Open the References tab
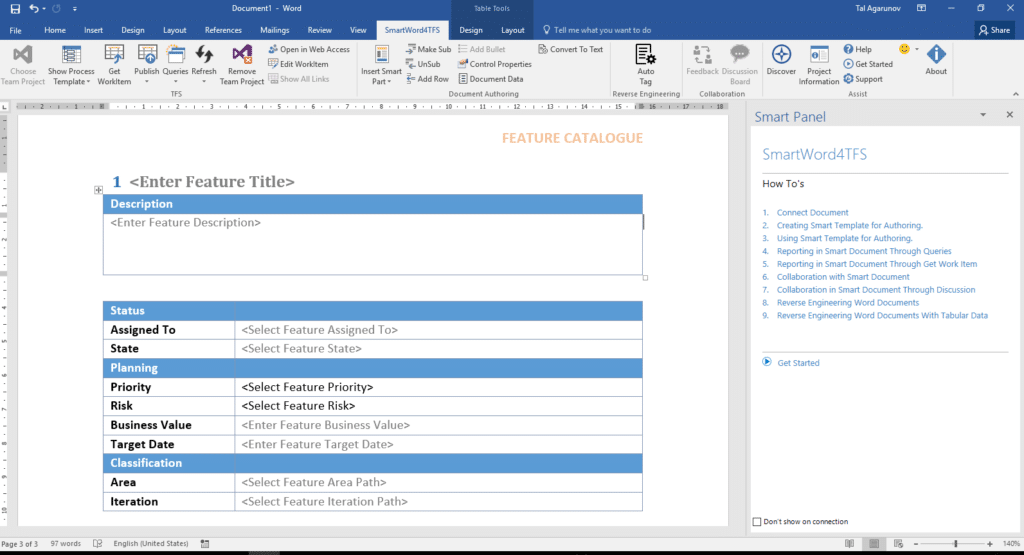 tap(223, 30)
